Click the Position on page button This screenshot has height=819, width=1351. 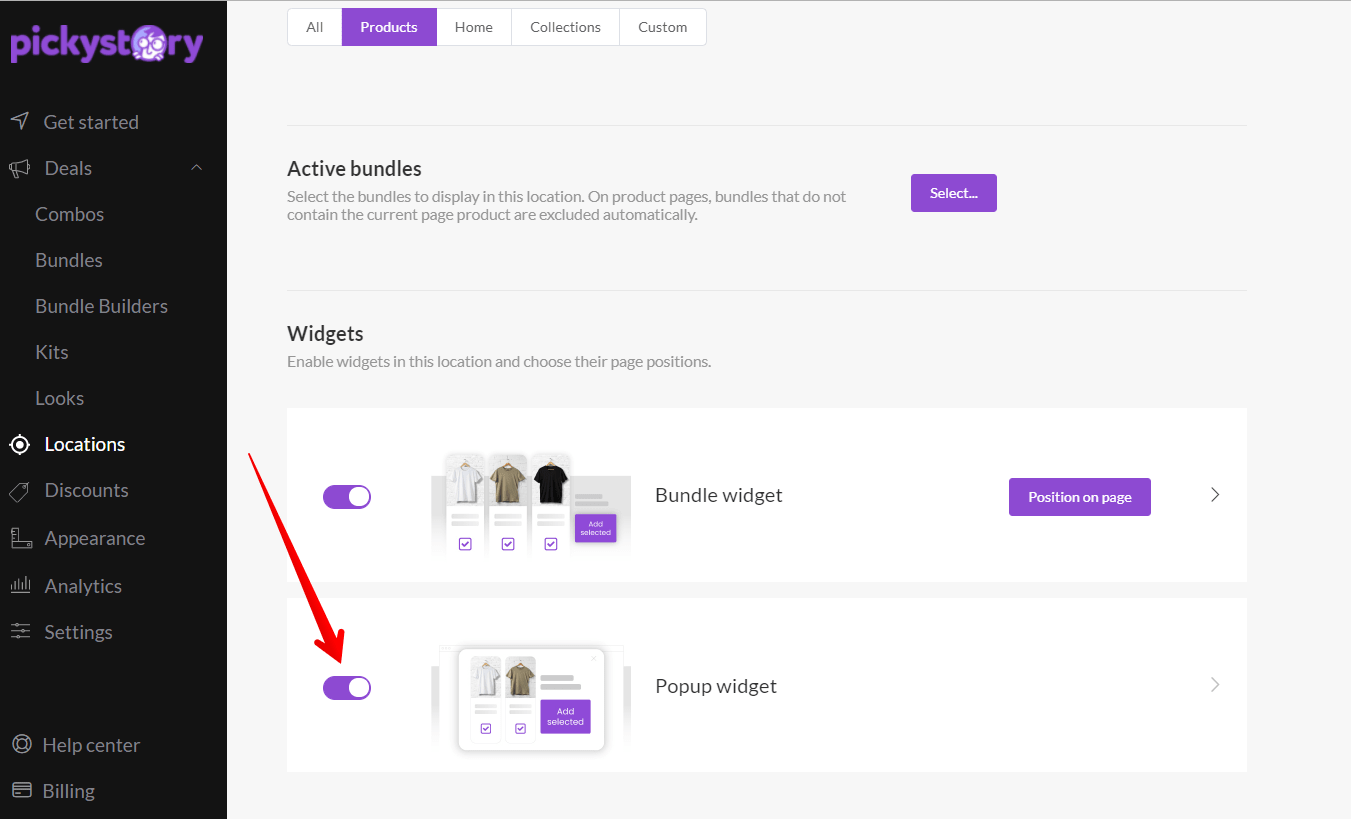1080,497
